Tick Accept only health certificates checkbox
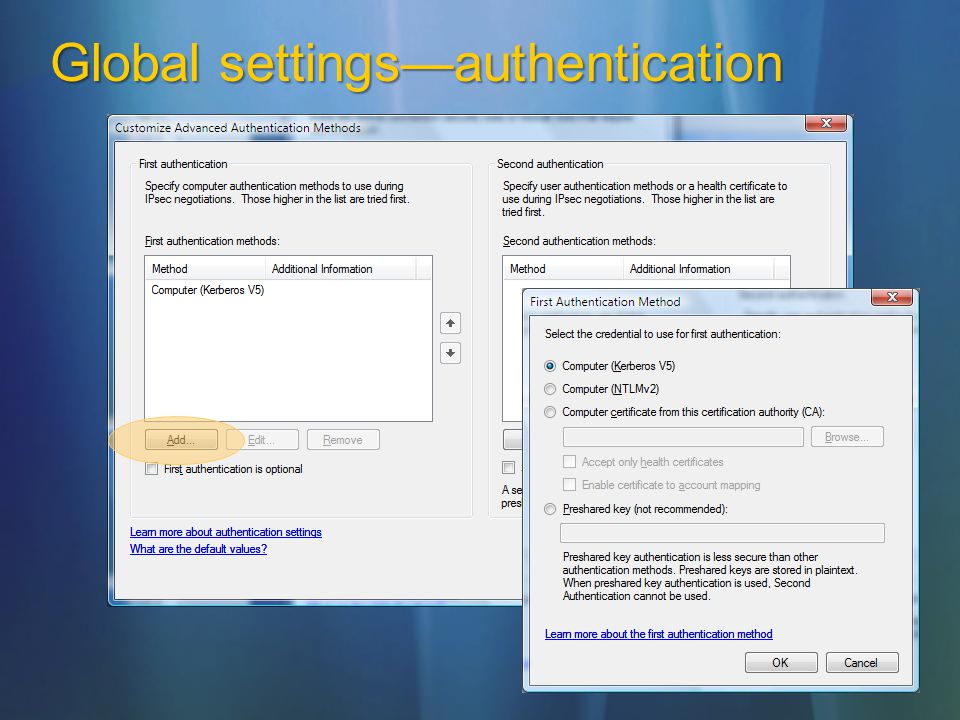This screenshot has height=720, width=960. point(569,462)
